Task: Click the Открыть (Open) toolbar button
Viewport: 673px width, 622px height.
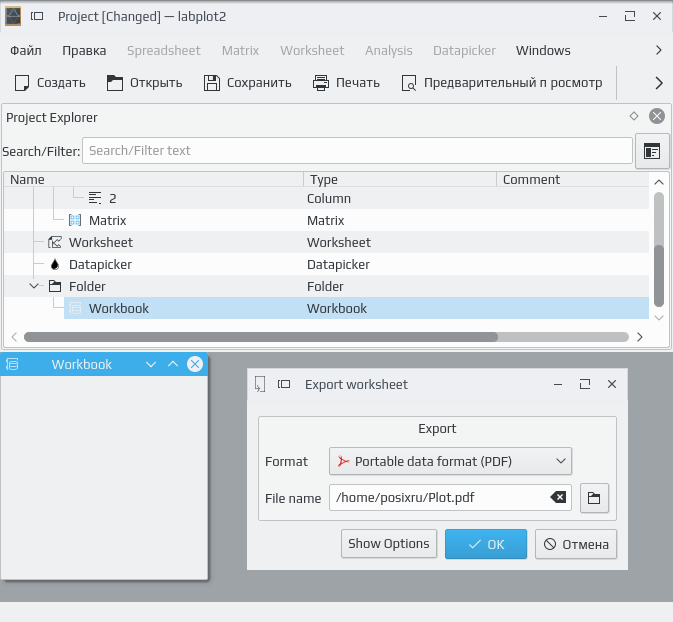Action: 145,83
